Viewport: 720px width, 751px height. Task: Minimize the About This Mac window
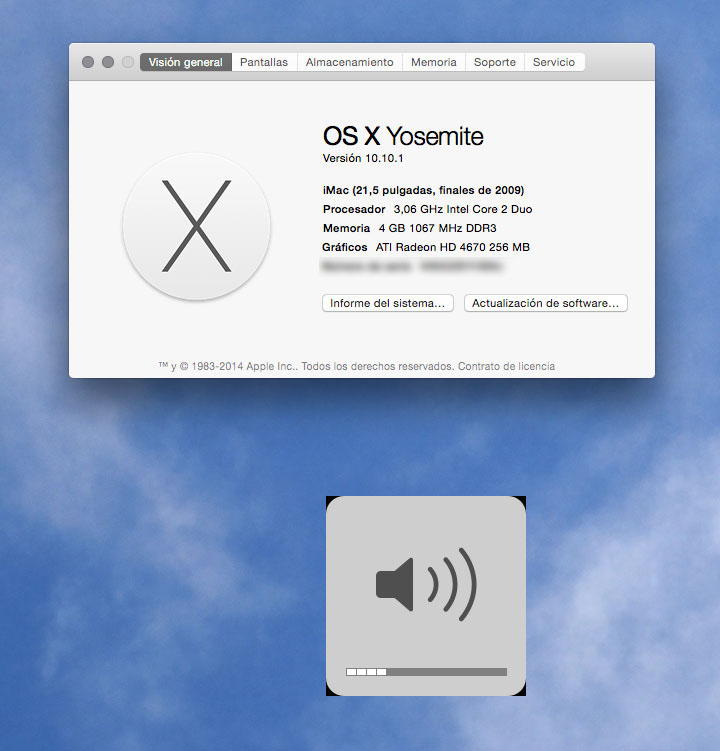(x=108, y=62)
